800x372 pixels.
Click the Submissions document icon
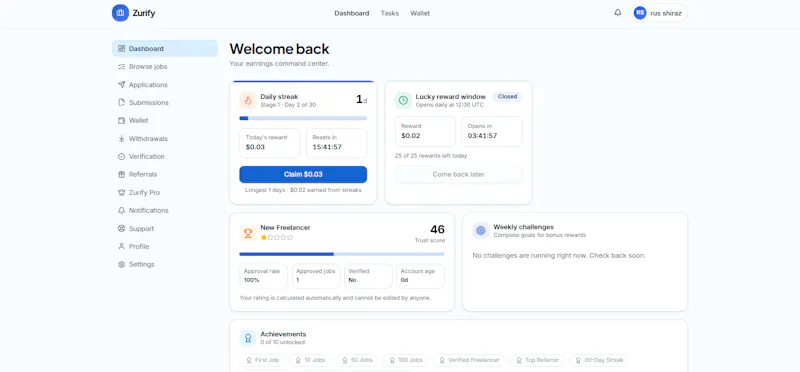coord(121,103)
